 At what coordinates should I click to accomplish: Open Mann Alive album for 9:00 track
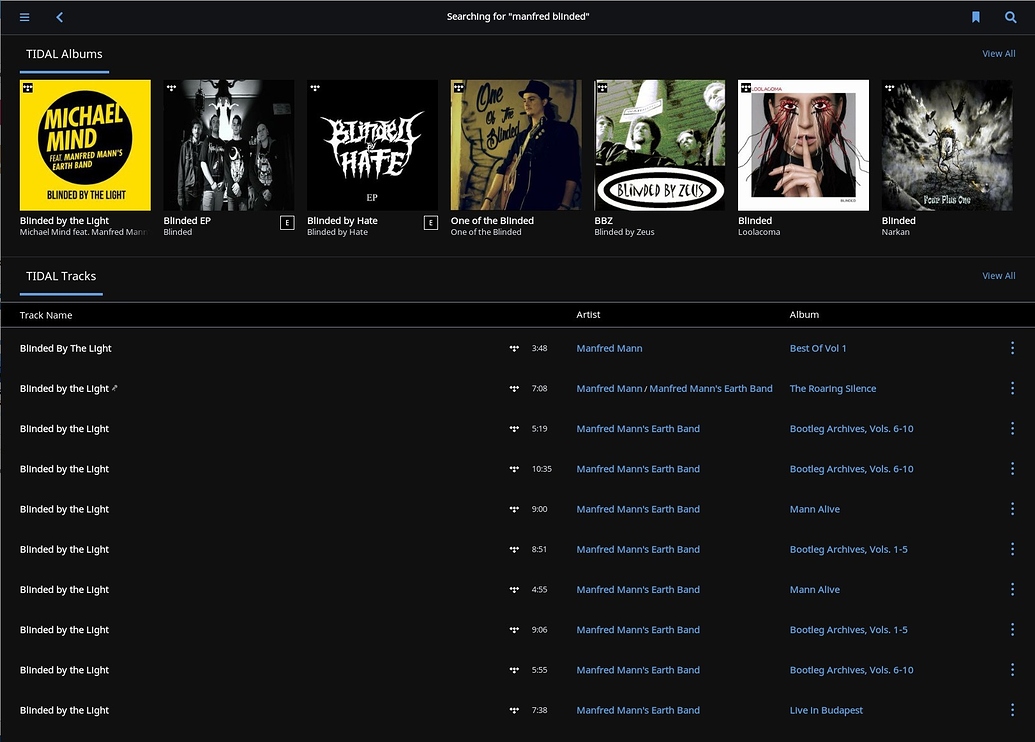[x=815, y=509]
